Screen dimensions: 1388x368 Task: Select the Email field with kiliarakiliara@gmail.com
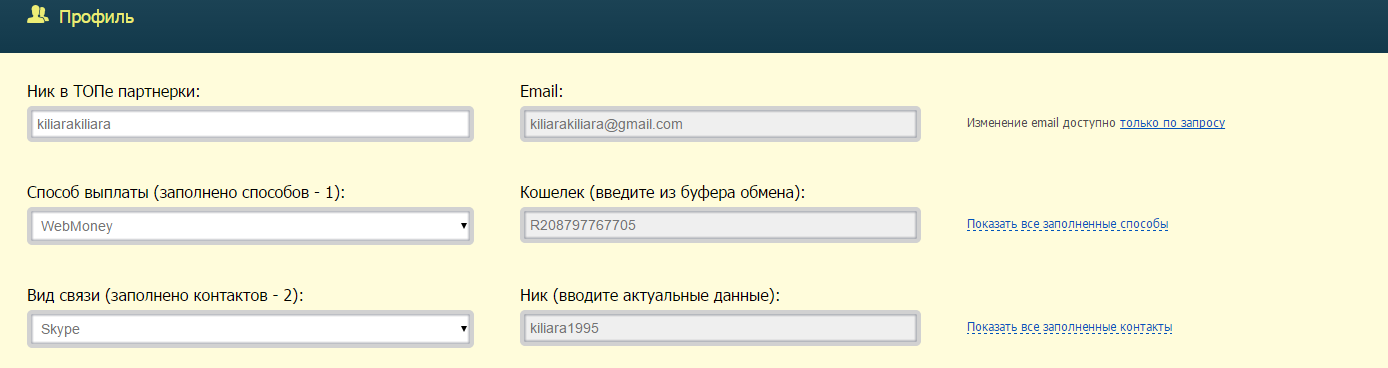720,124
